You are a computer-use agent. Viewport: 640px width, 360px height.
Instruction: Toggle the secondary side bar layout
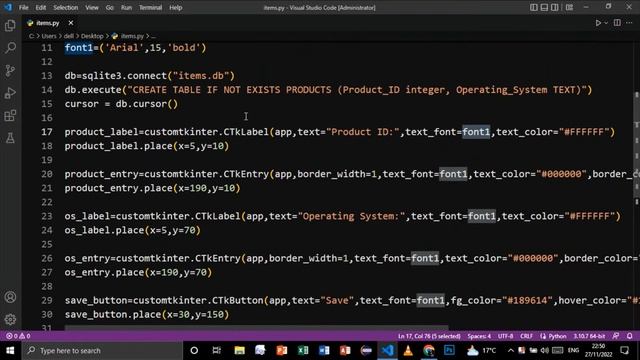coord(555,7)
